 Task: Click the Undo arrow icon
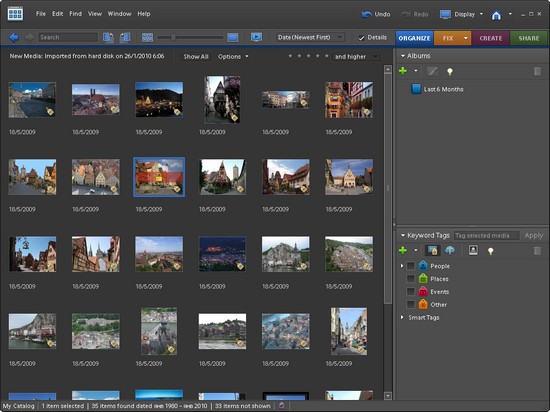[x=367, y=14]
